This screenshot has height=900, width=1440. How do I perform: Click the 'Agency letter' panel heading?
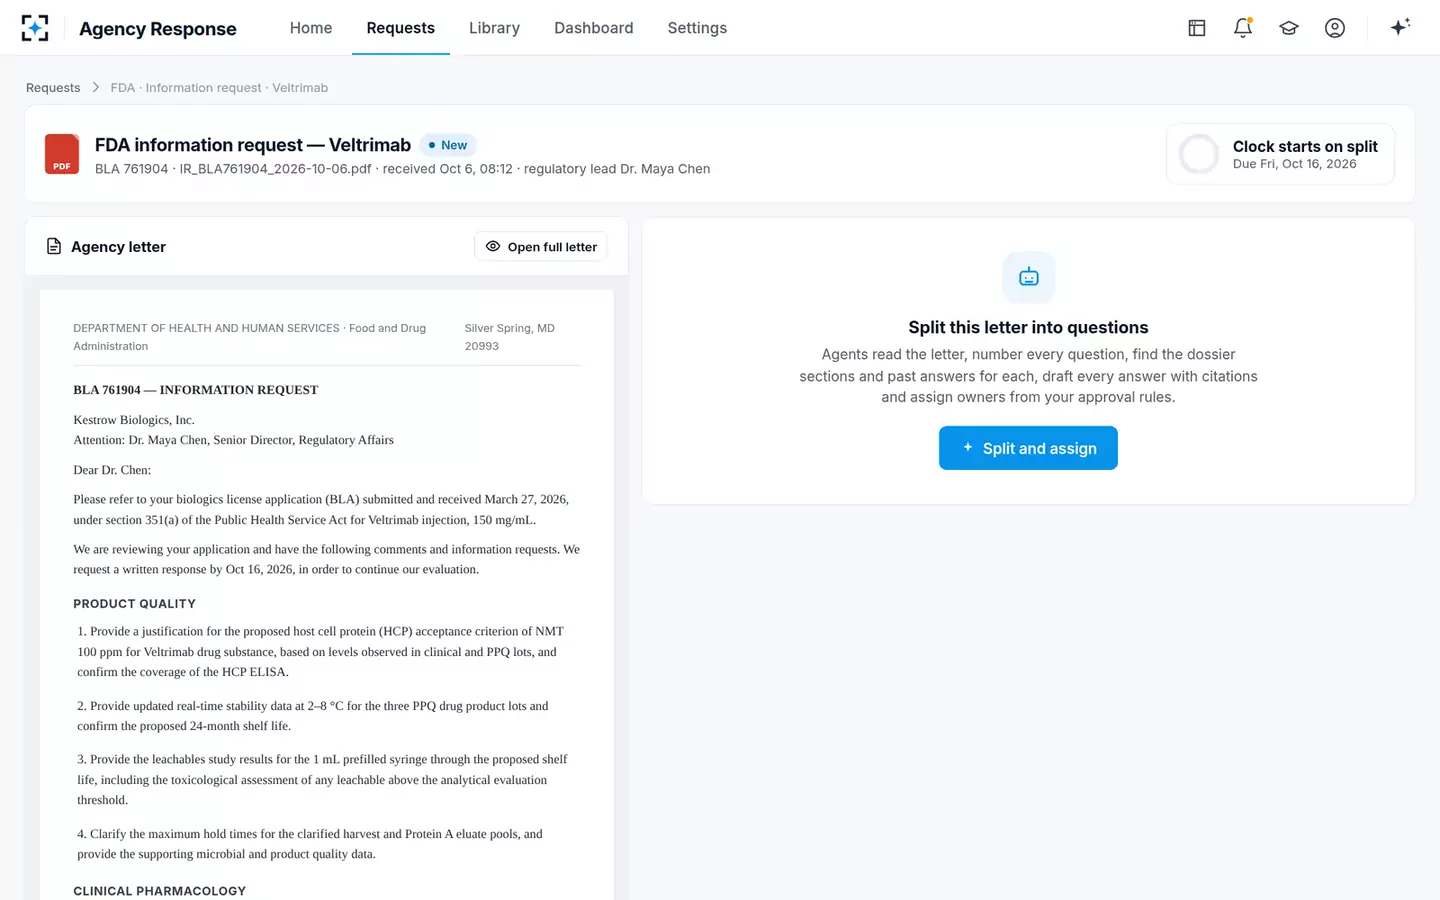click(x=118, y=247)
